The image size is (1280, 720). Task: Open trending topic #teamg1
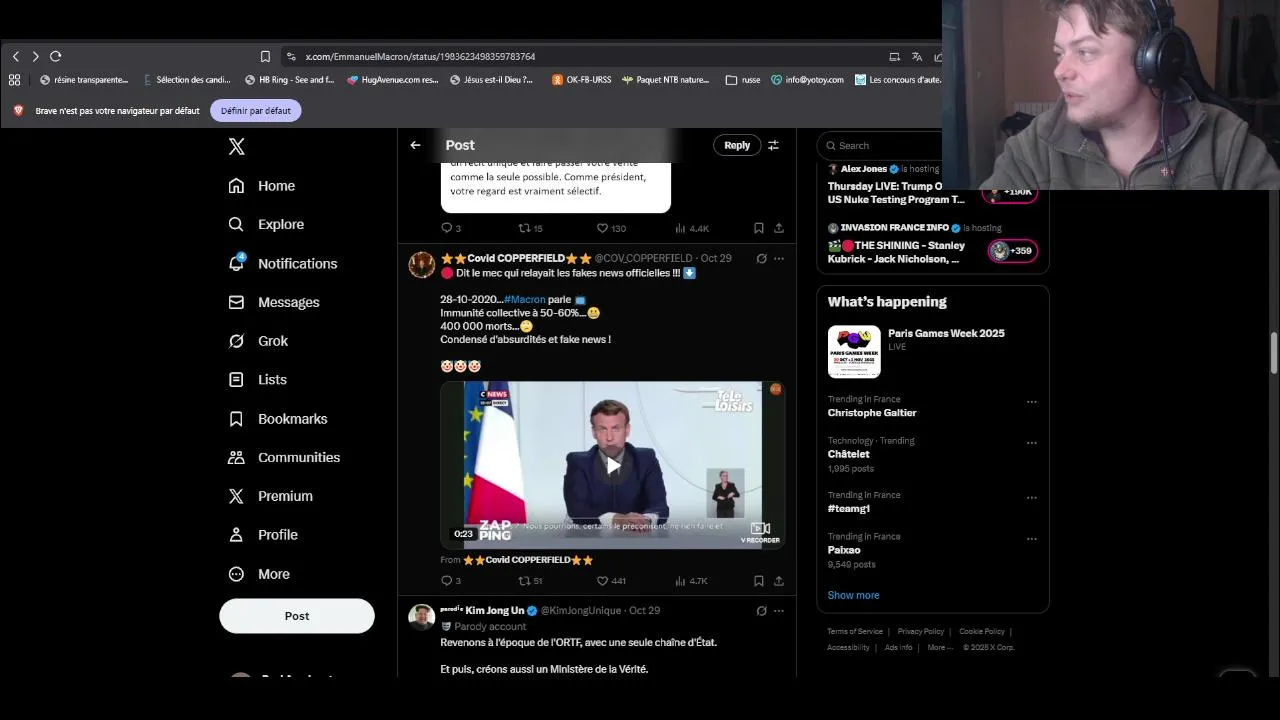tap(849, 508)
